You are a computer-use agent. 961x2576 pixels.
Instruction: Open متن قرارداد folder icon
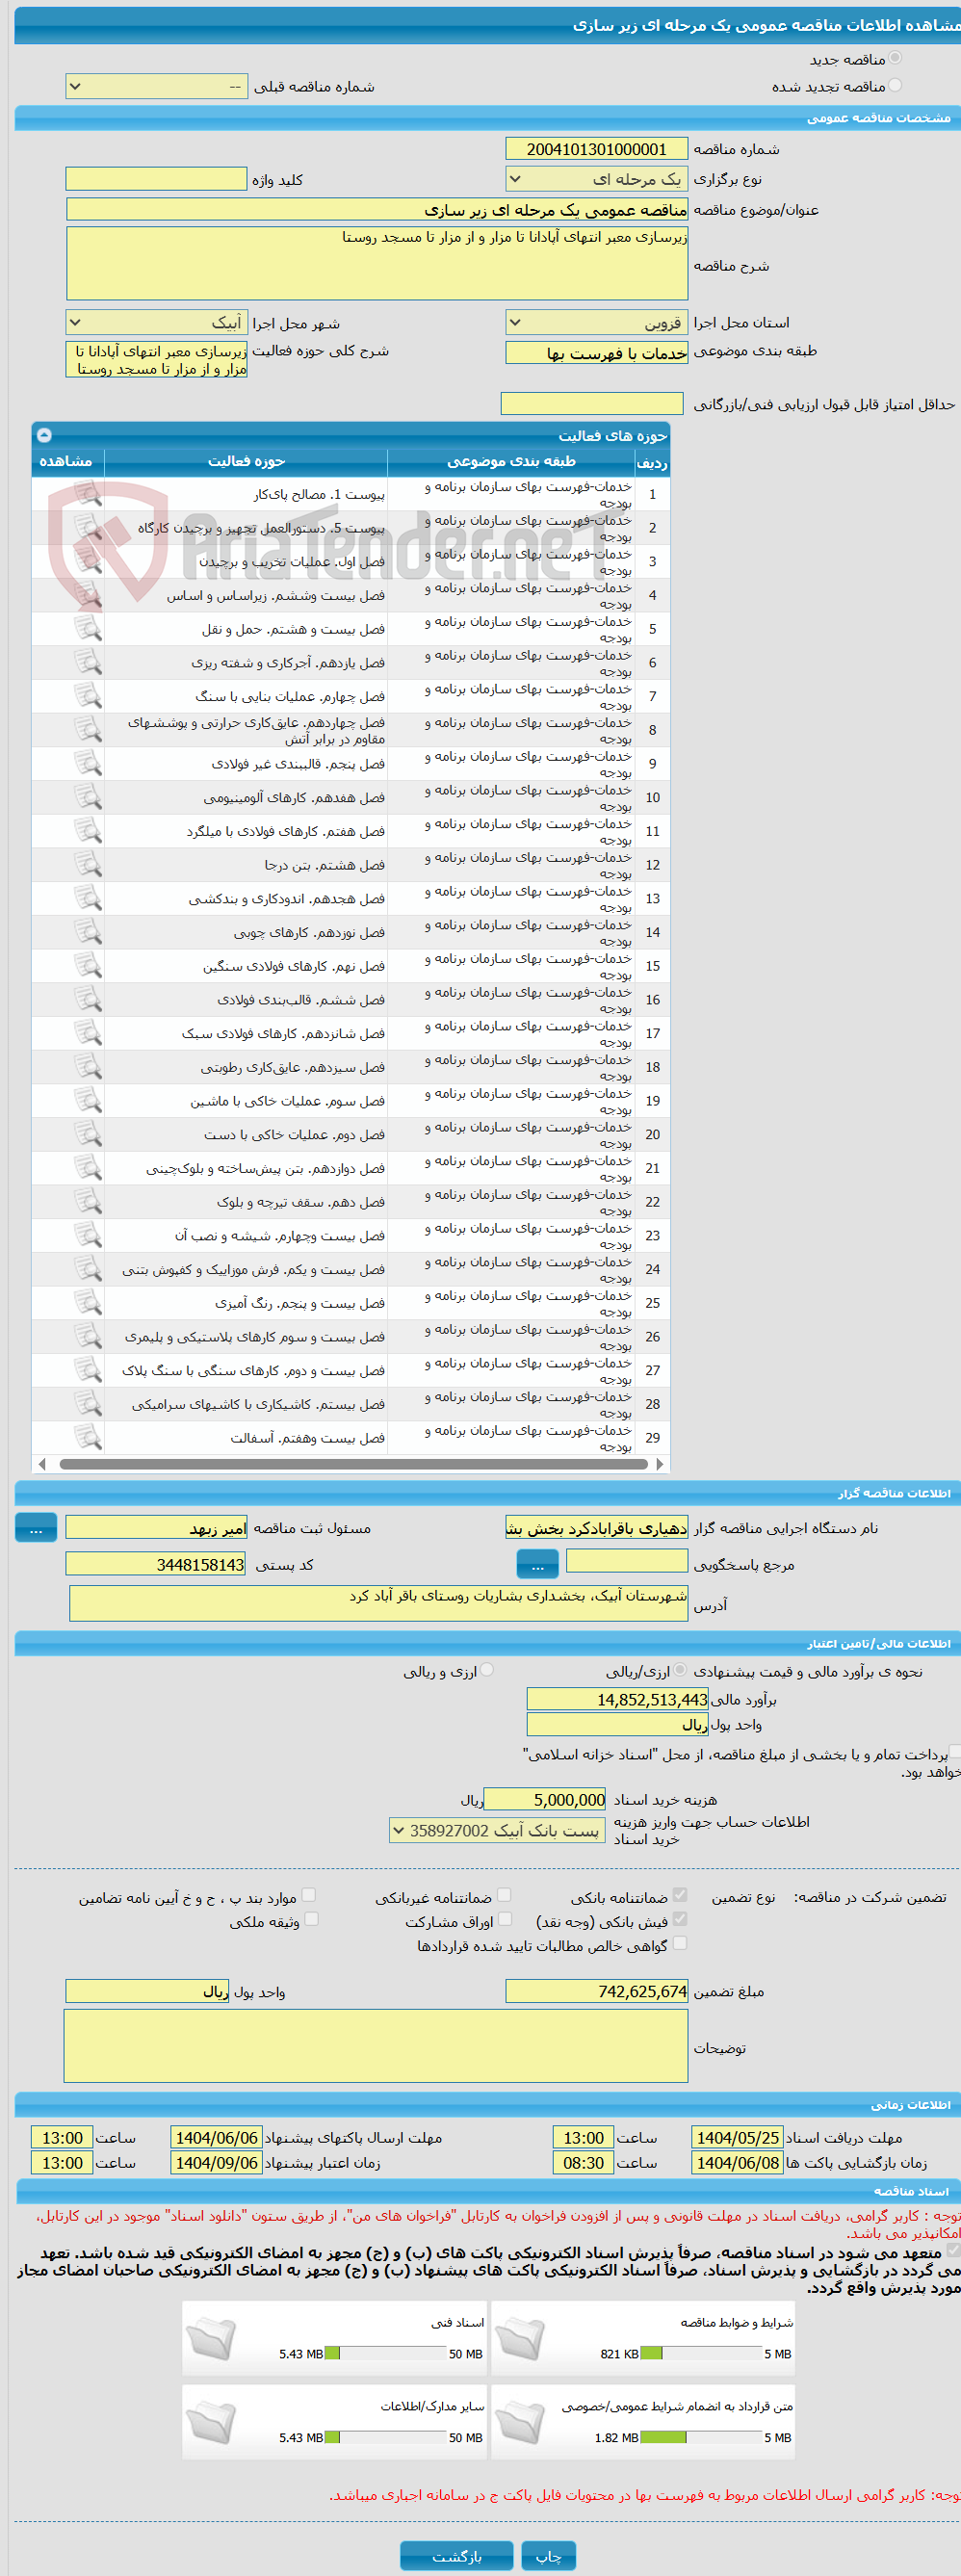pos(520,2422)
